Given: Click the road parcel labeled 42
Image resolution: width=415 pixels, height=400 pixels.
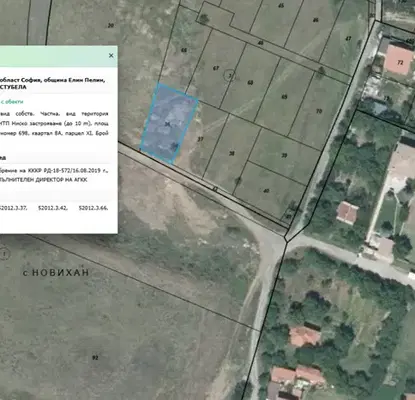Looking at the screenshot, I should [215, 189].
